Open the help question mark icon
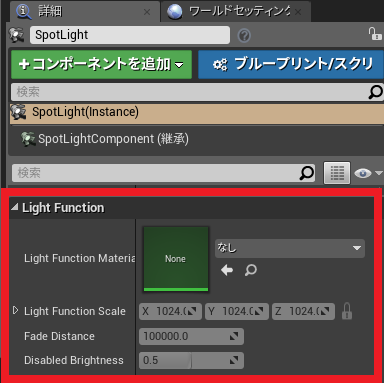This screenshot has width=384, height=383. pyautogui.click(x=244, y=35)
